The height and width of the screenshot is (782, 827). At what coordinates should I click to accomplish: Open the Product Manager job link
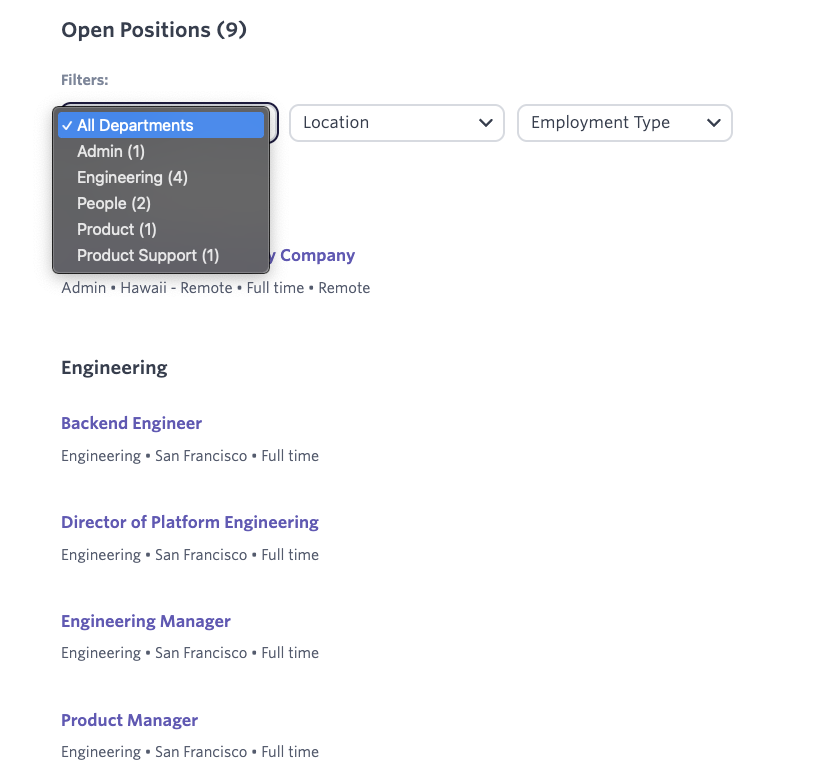click(129, 720)
